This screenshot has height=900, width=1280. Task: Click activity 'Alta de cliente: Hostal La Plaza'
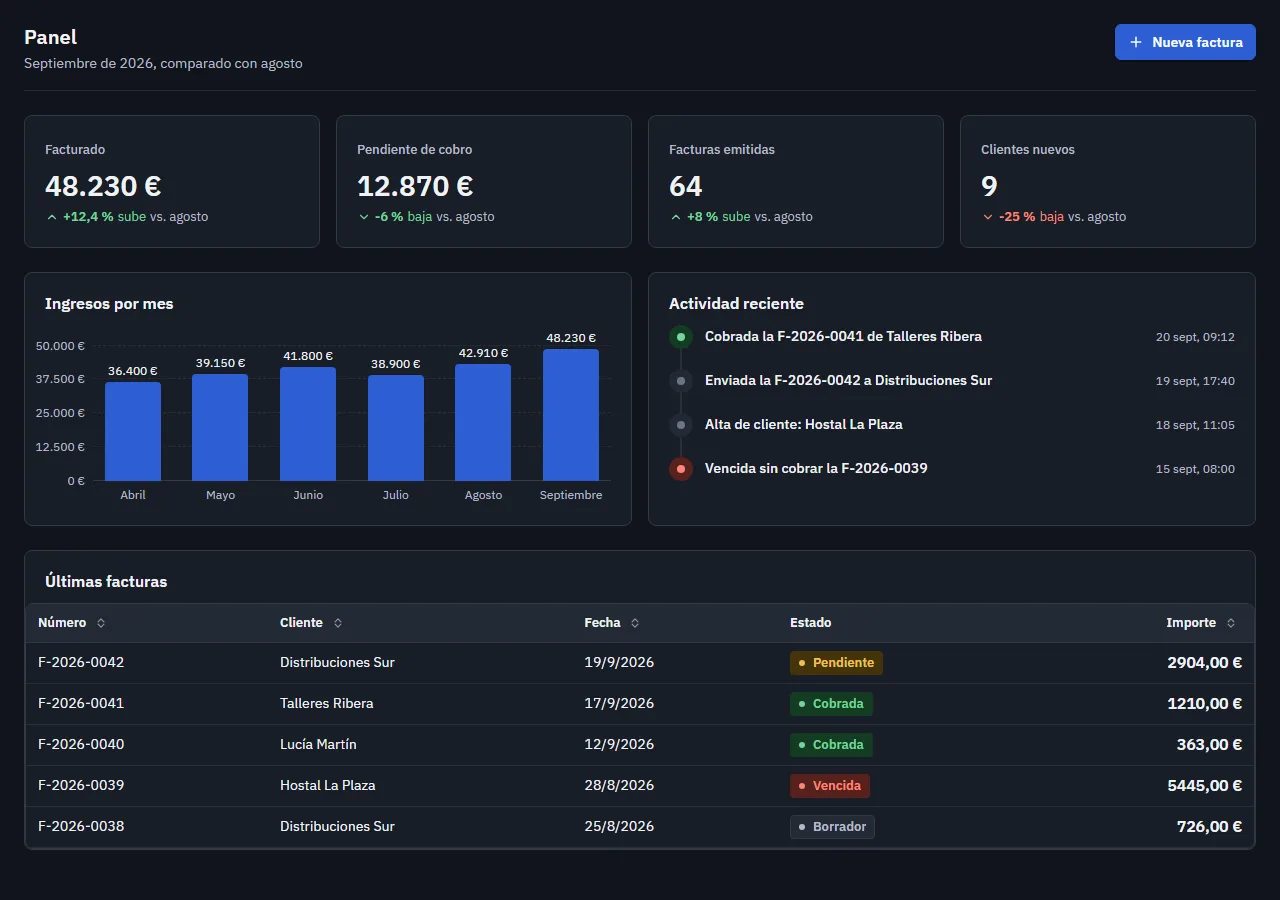(x=804, y=425)
